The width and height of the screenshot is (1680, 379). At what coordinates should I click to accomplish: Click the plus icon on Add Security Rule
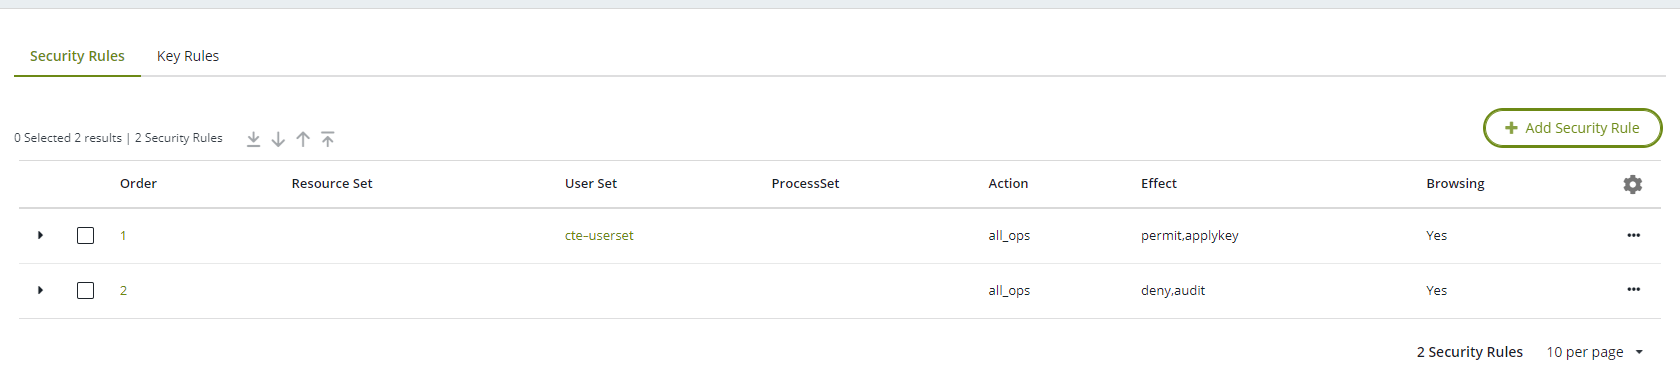1511,128
